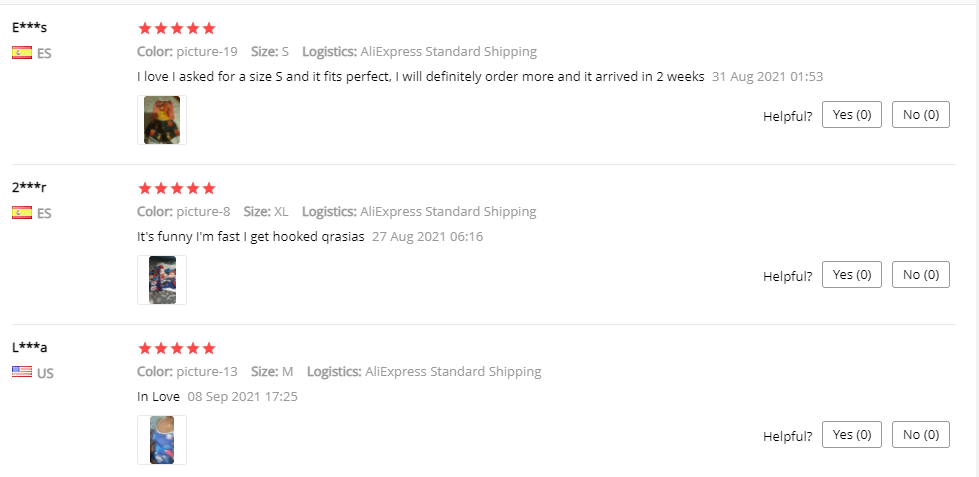Click the five-star rating on 2***r review
The image size is (979, 477).
click(x=176, y=188)
